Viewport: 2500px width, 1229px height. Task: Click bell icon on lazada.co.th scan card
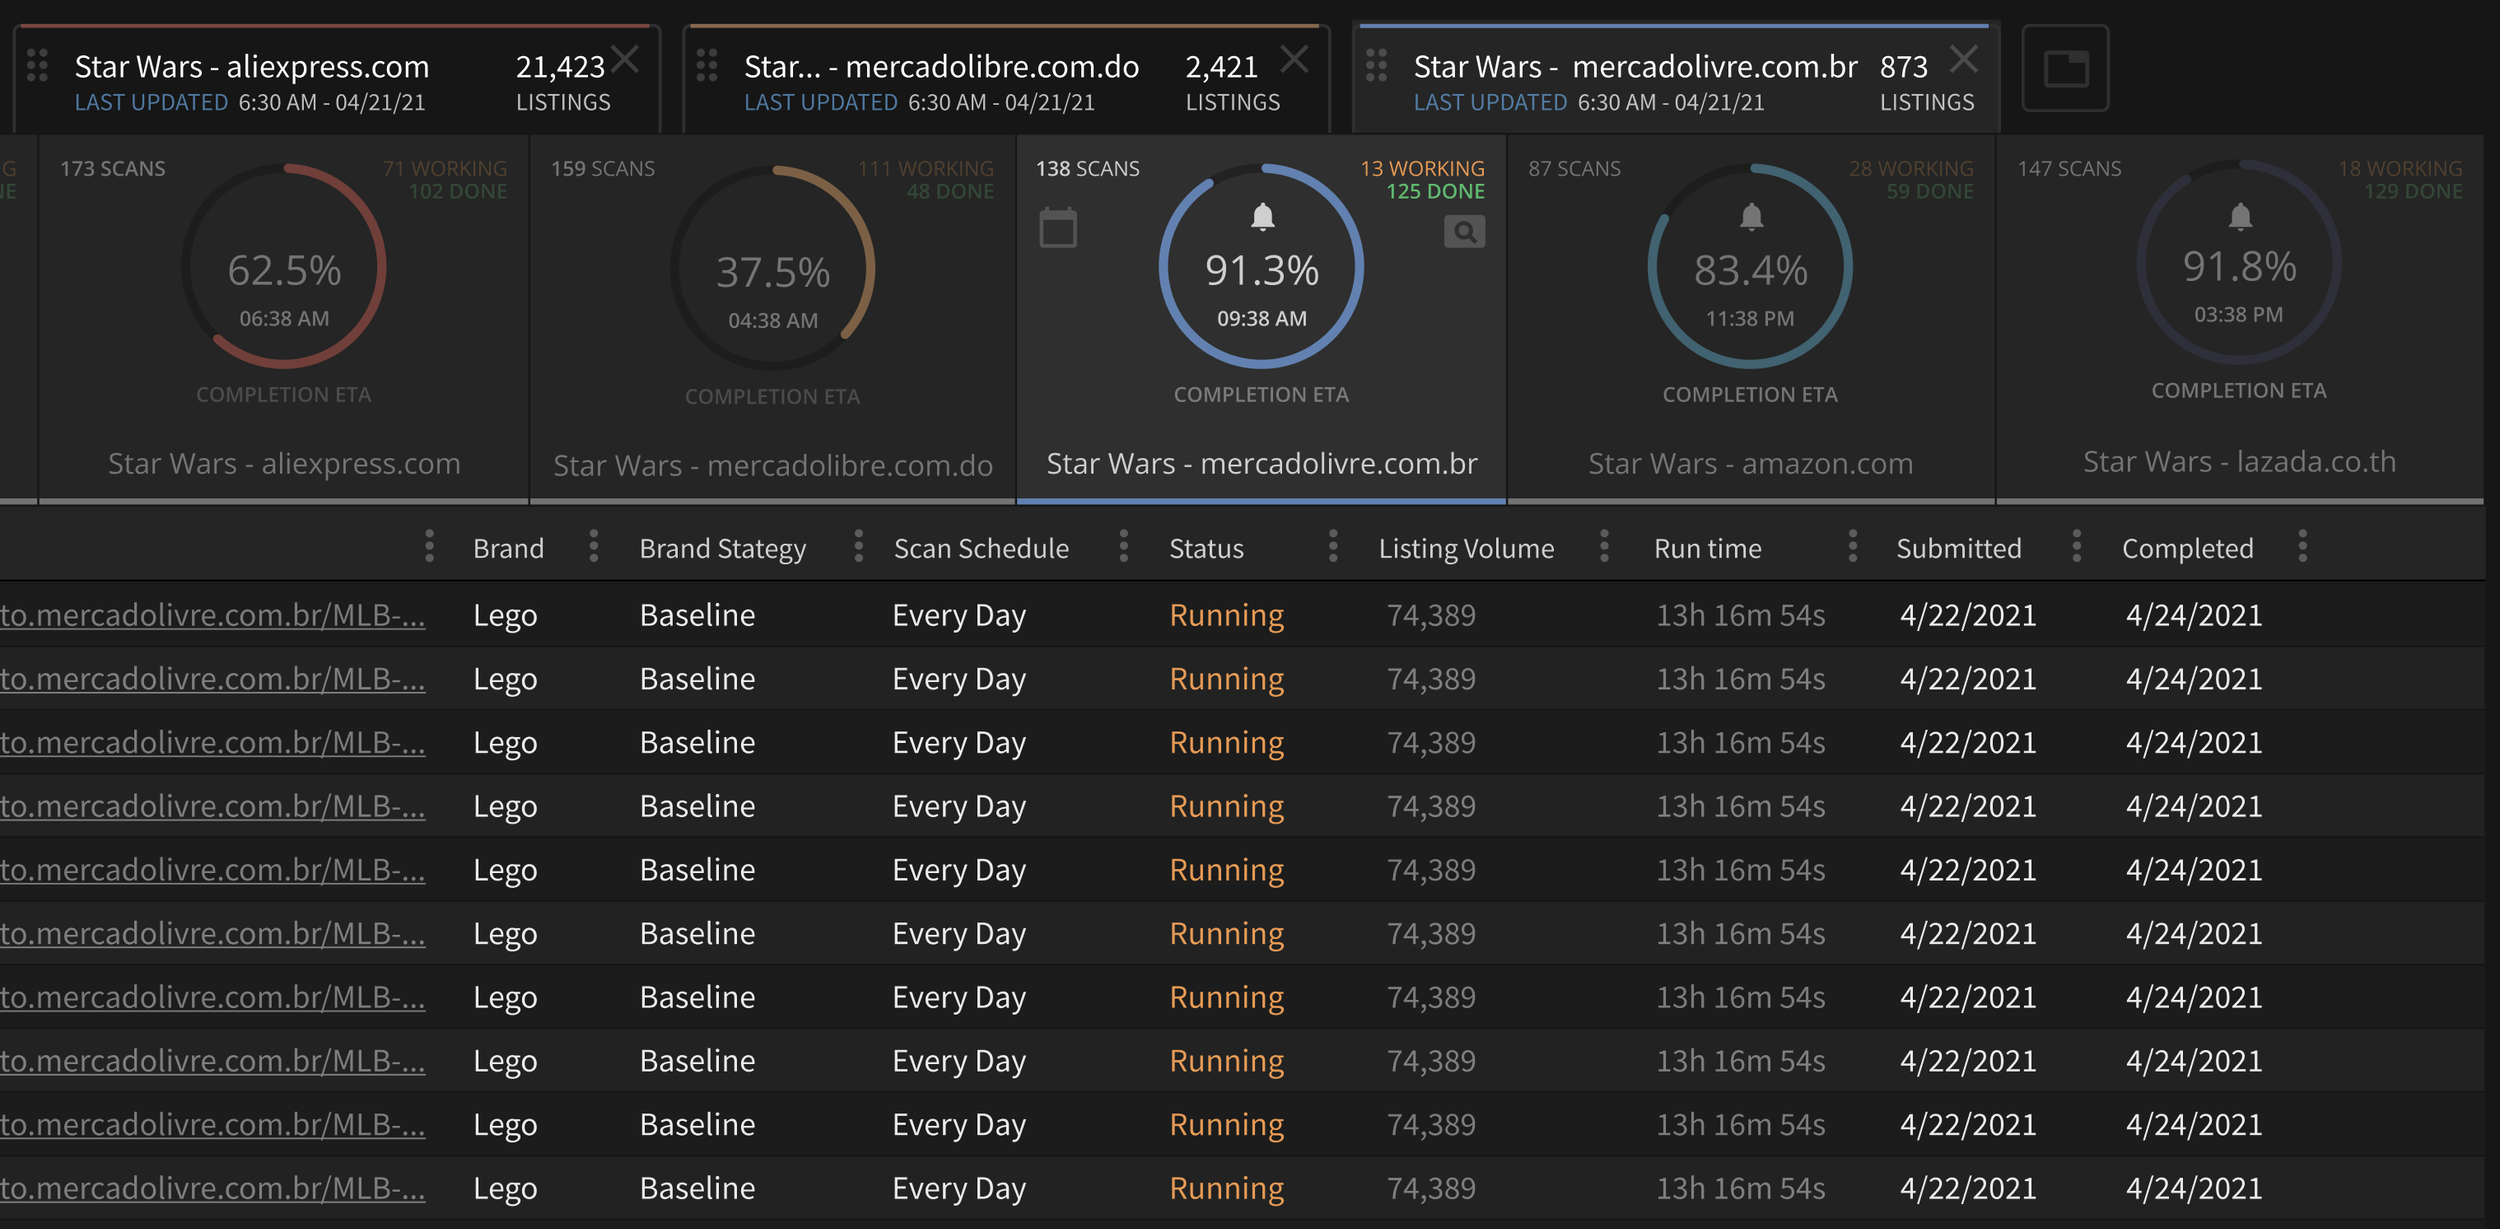(x=2240, y=216)
